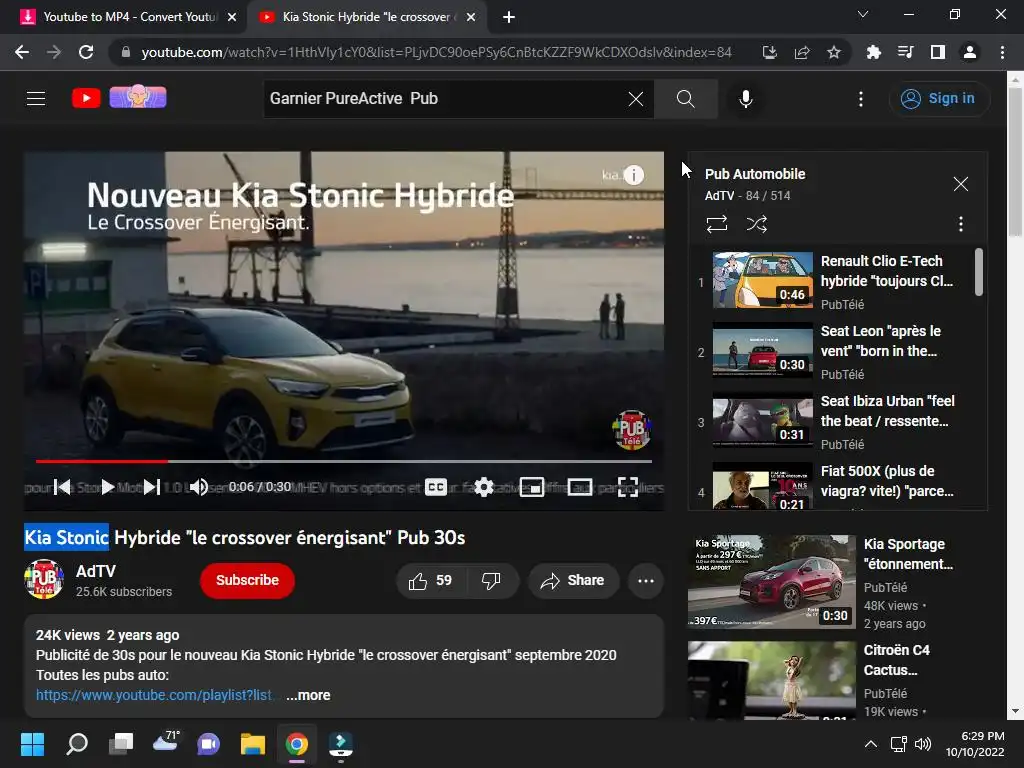Go back in browser history

[x=22, y=52]
